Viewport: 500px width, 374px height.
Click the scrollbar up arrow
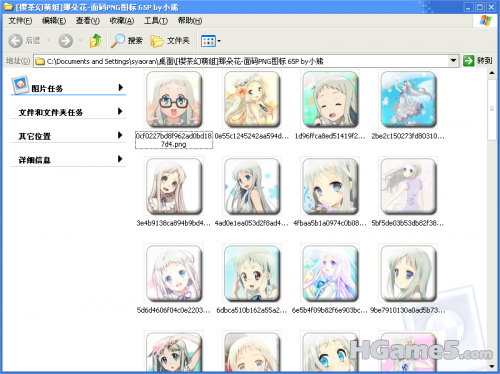[x=492, y=73]
